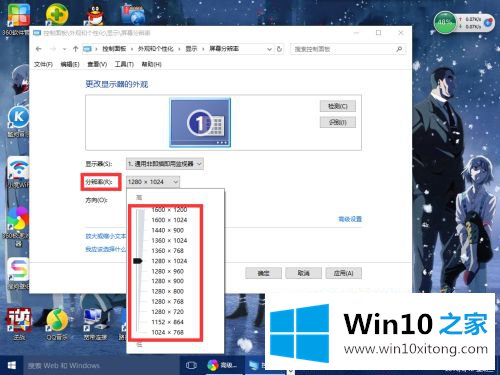
Task: Set slider to 1600 × 1200
Action: click(x=169, y=210)
